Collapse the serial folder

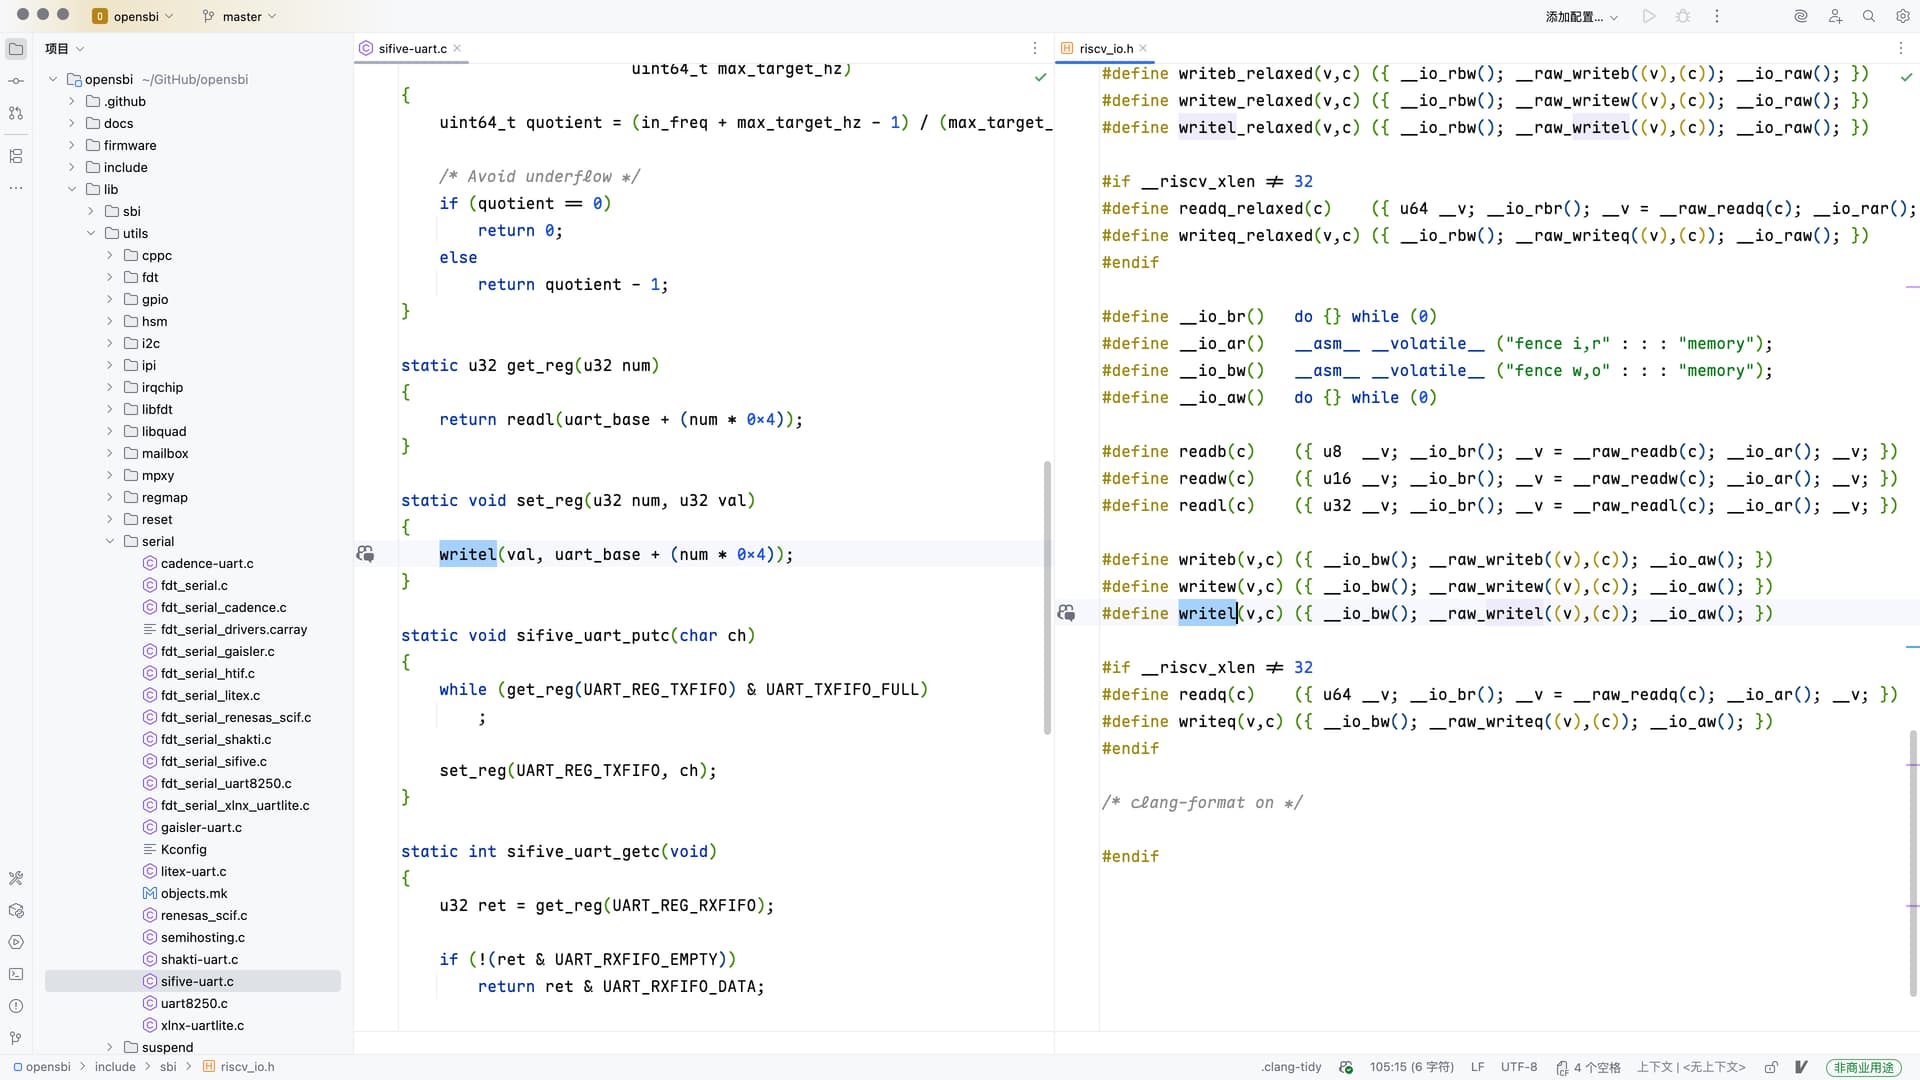point(110,541)
